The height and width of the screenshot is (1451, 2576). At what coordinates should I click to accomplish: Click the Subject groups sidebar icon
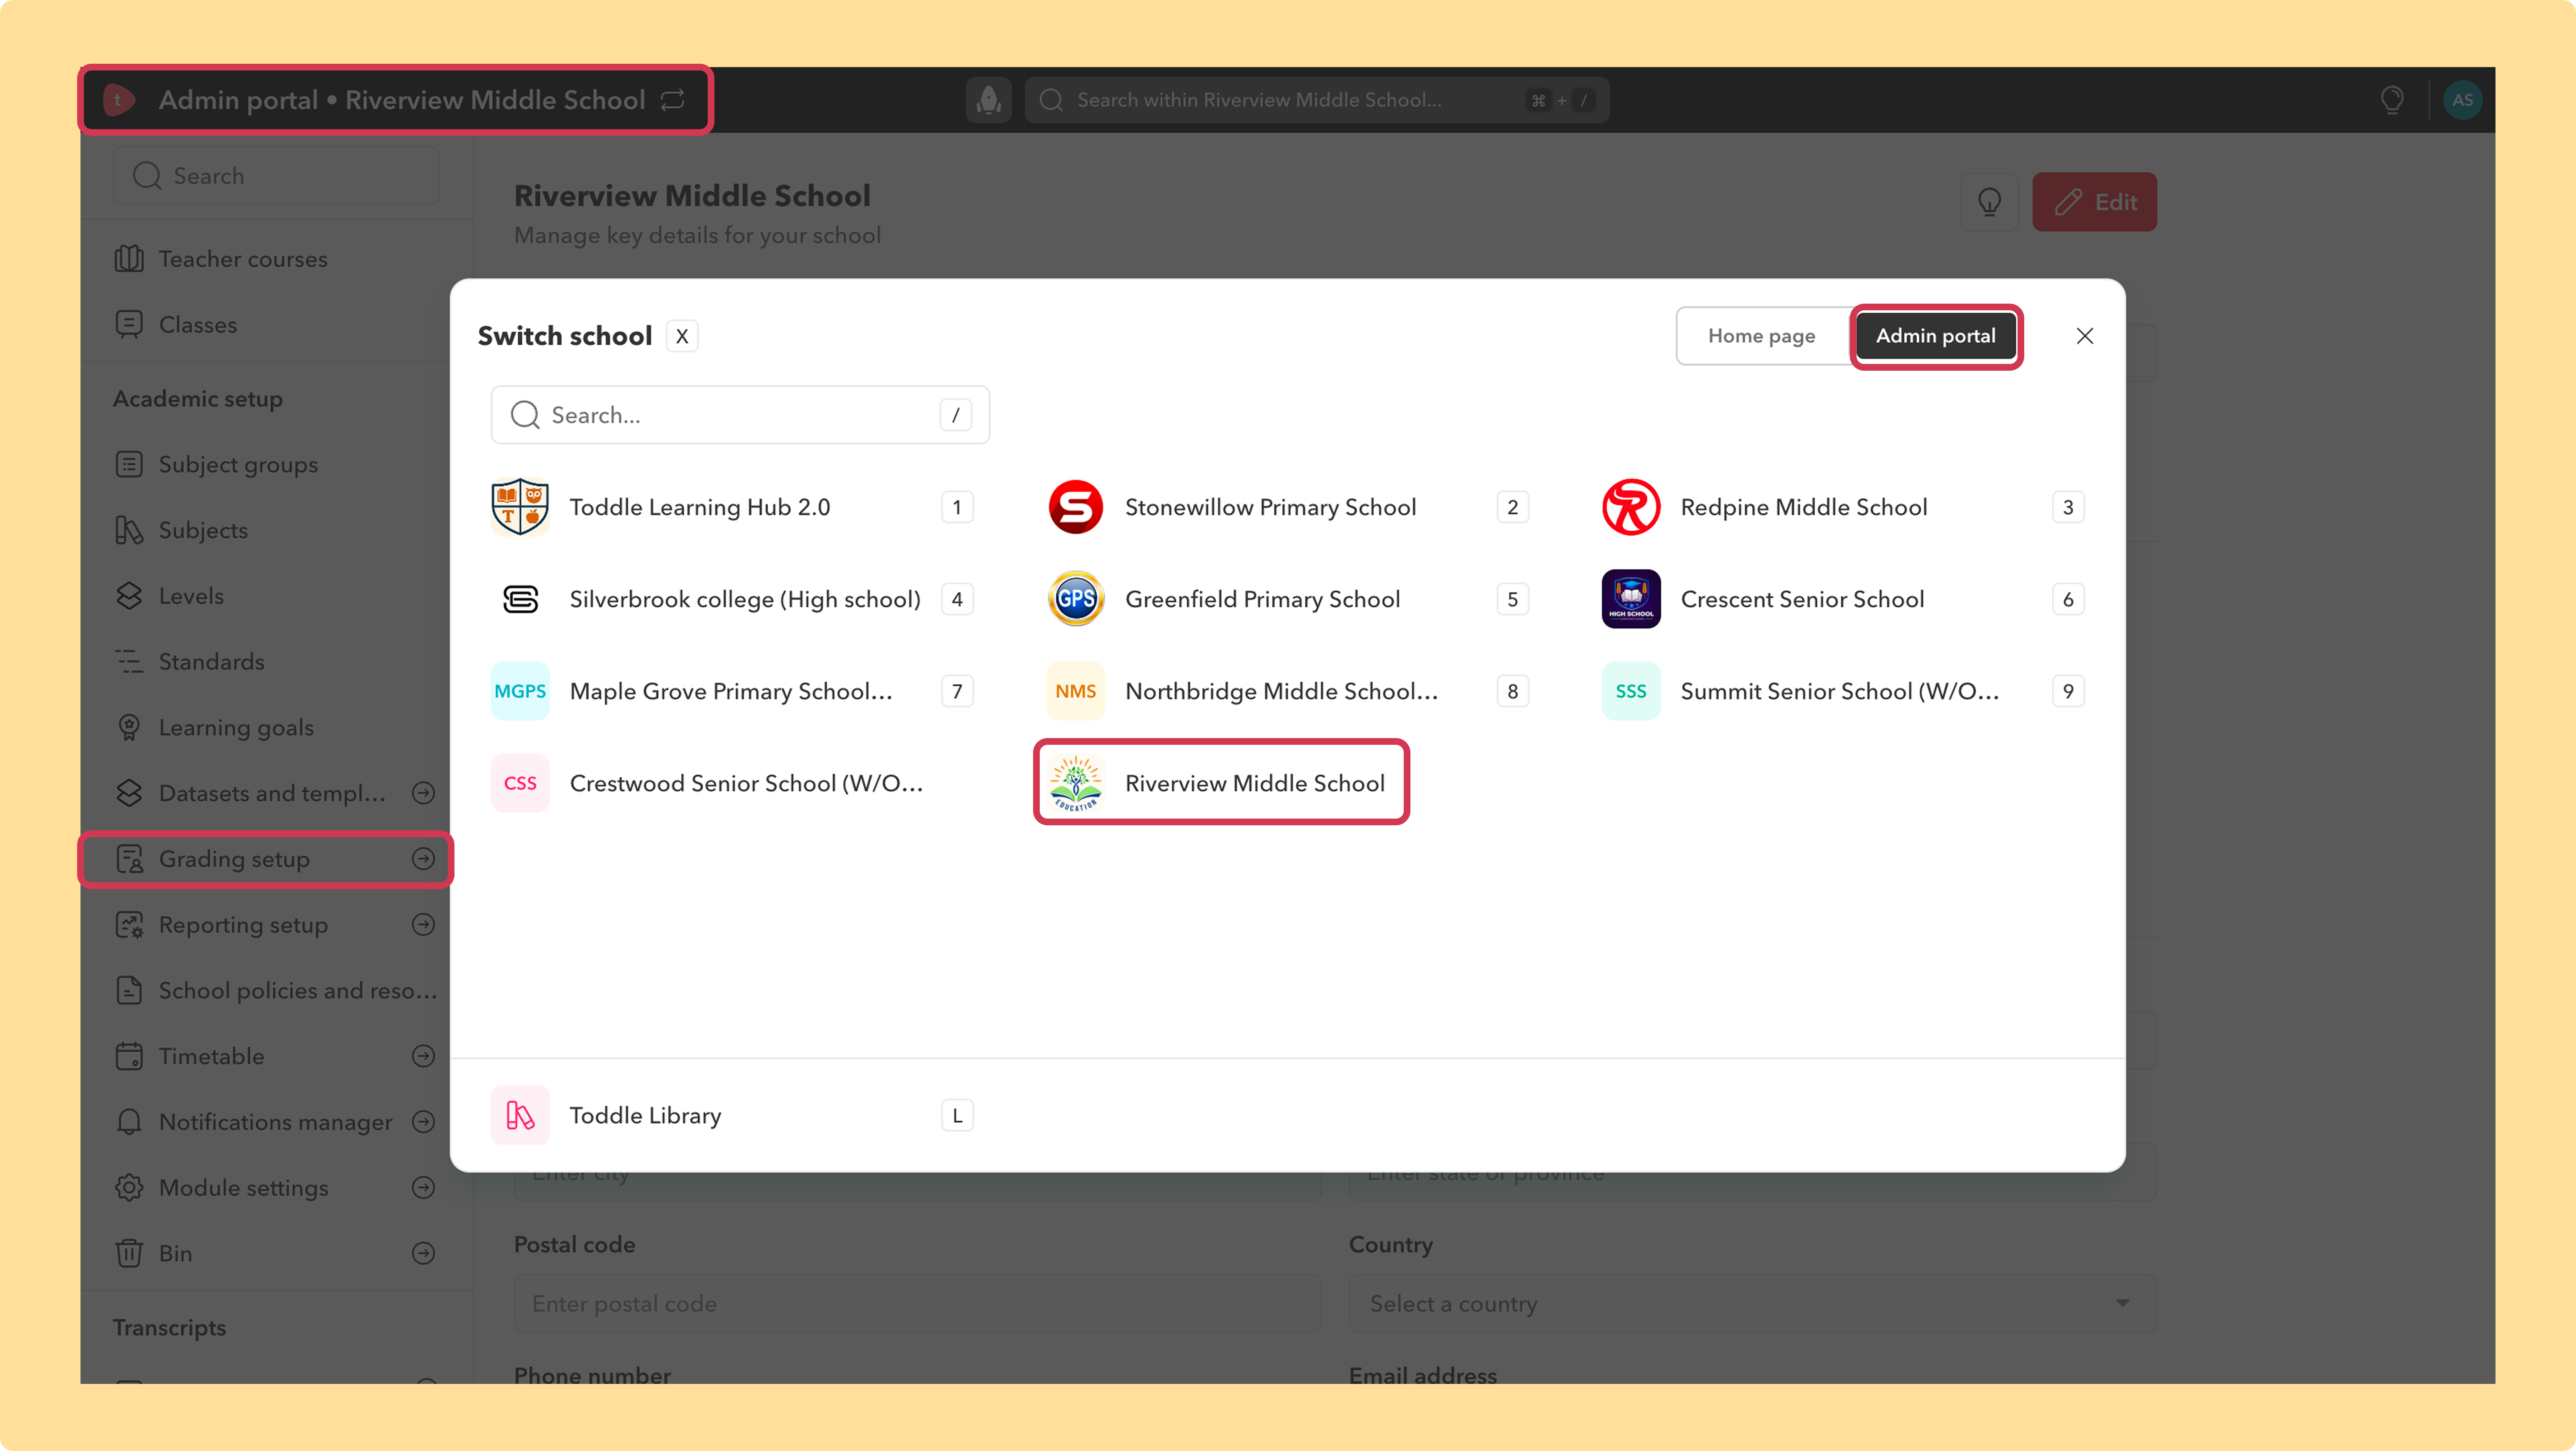point(129,464)
